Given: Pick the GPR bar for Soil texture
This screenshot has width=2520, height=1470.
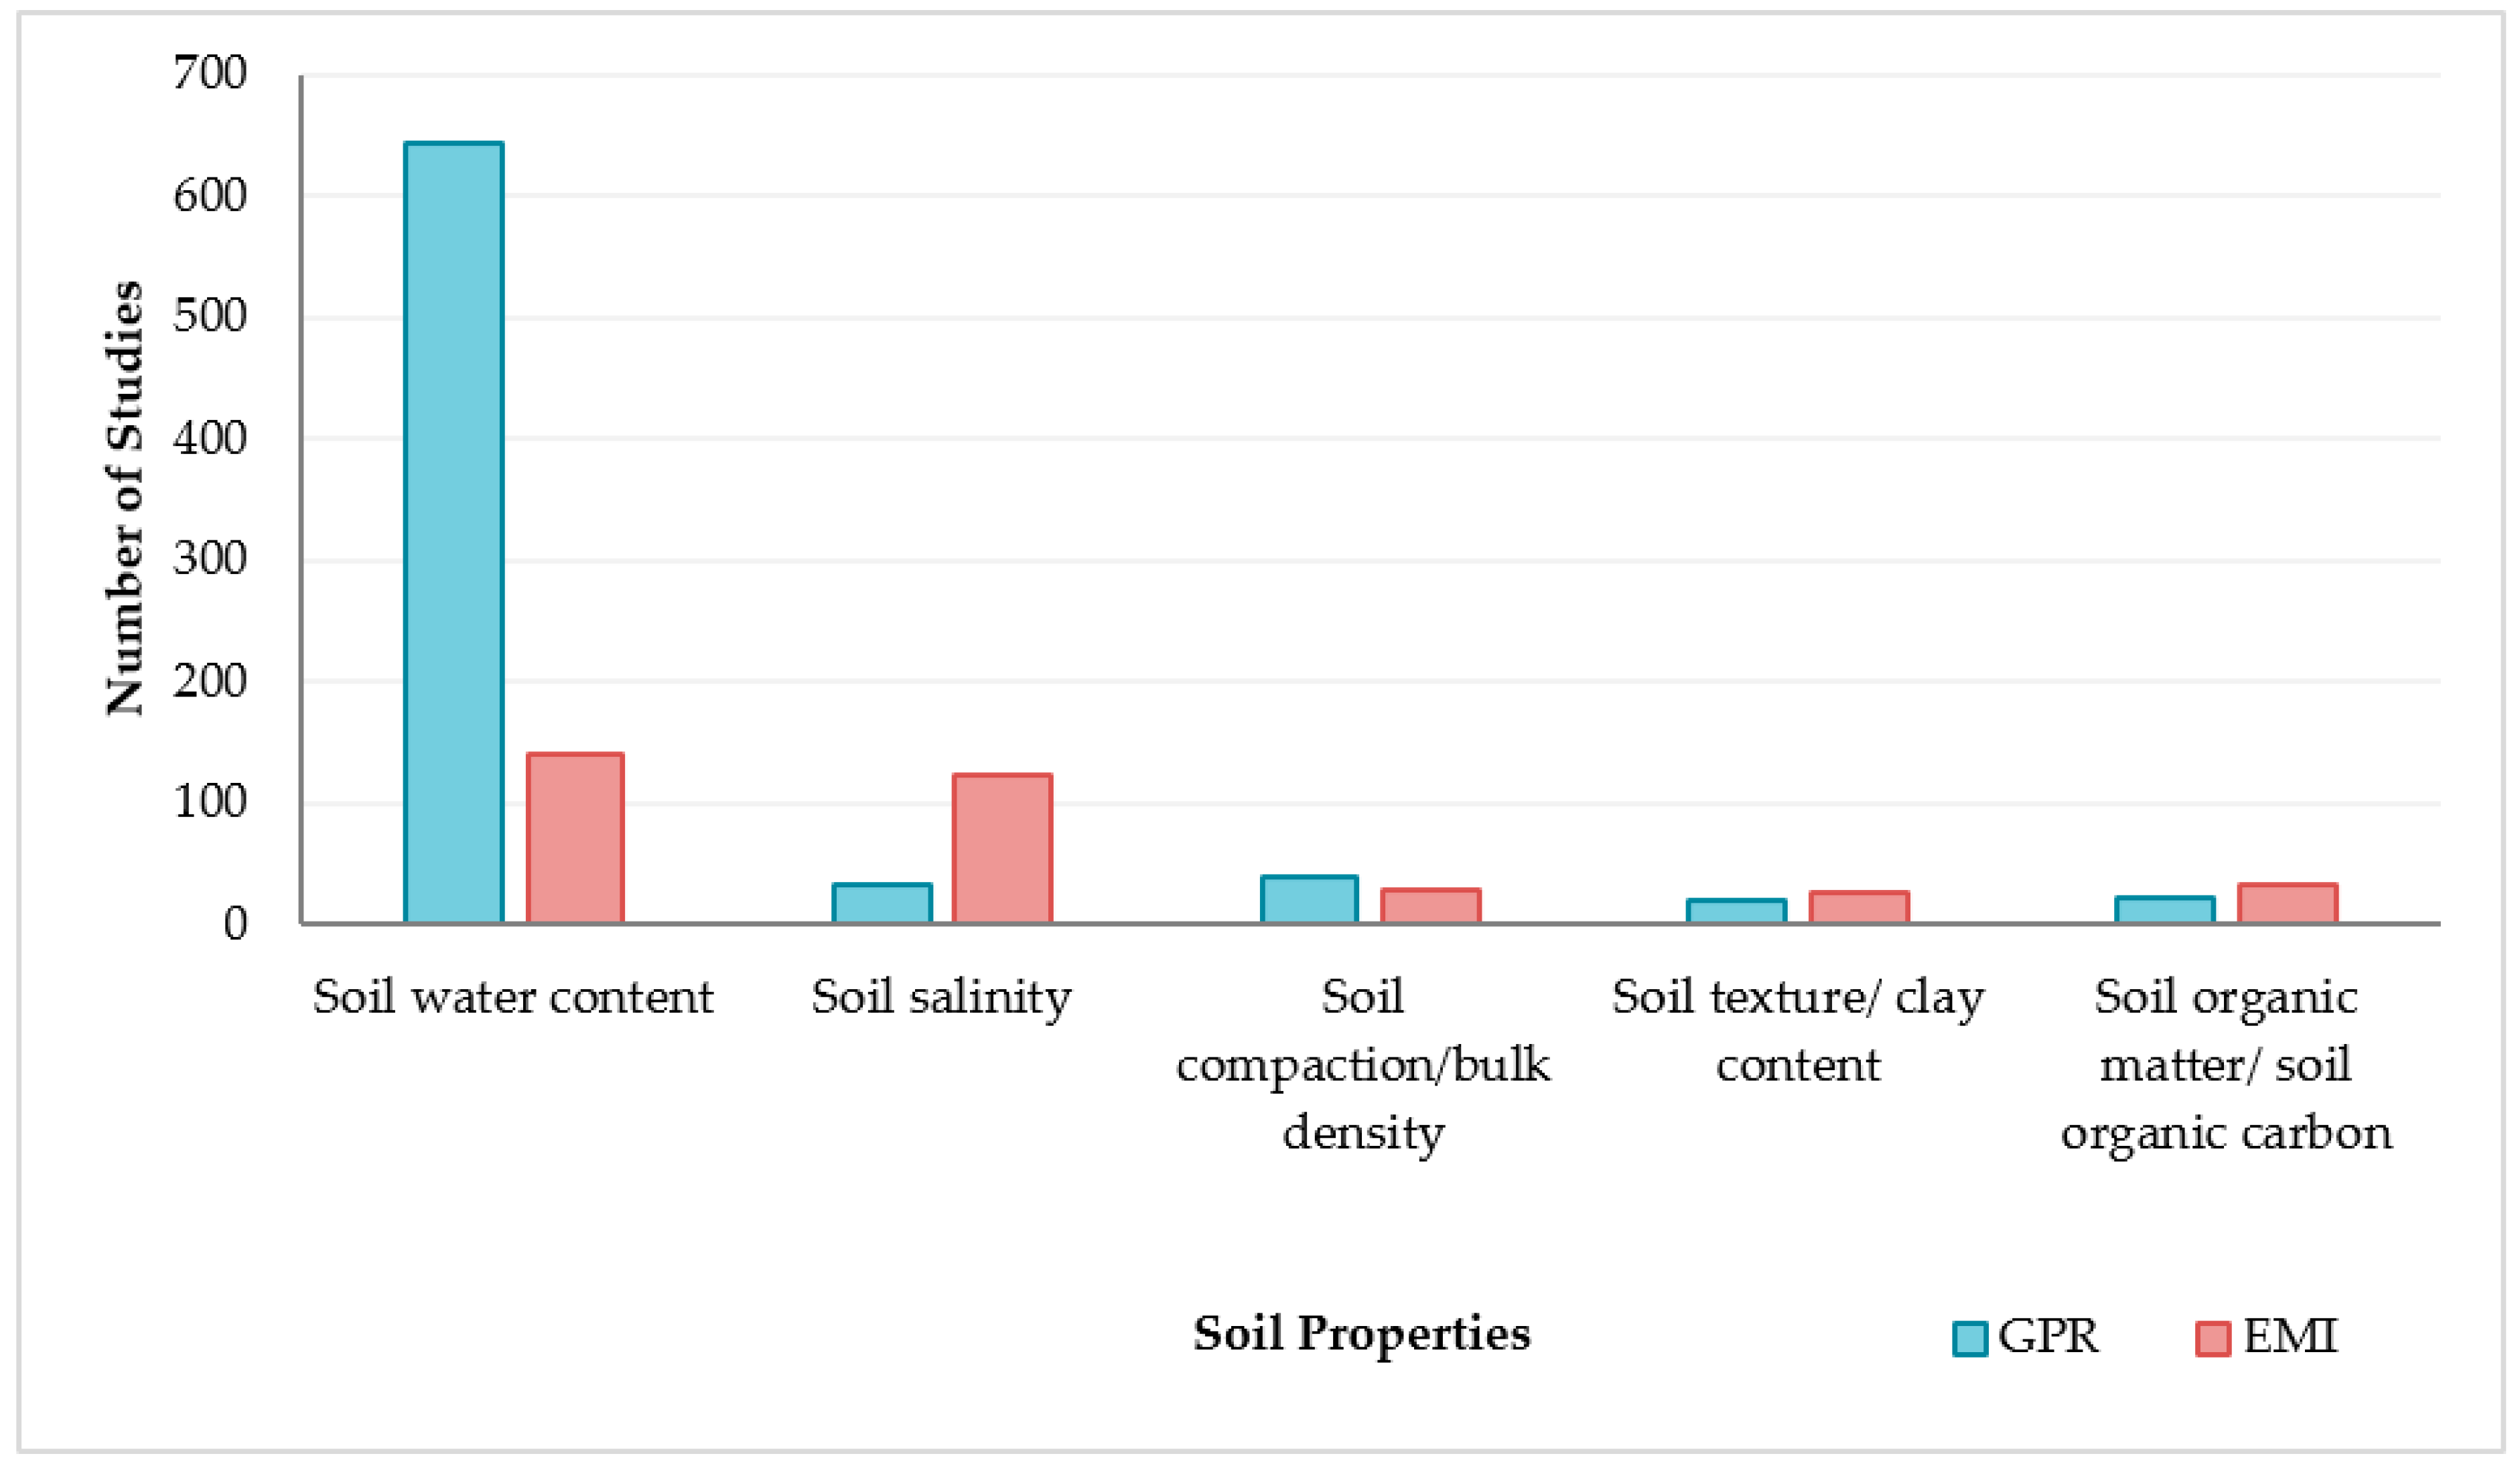Looking at the screenshot, I should tap(1736, 911).
